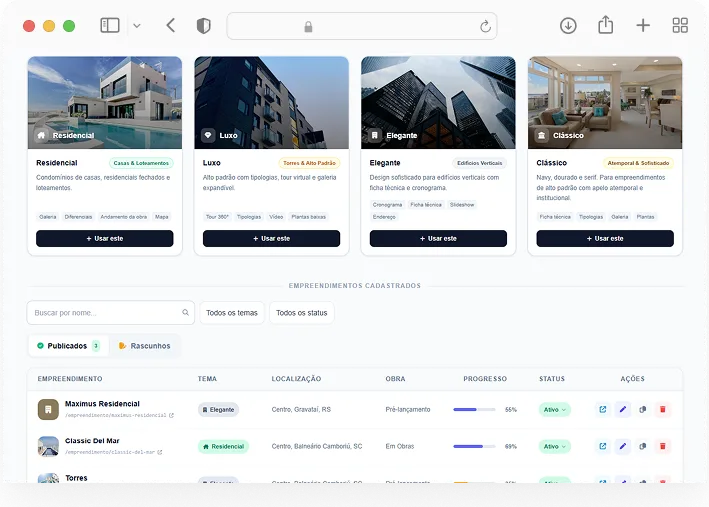The width and height of the screenshot is (709, 507).
Task: Click the Cronograma tag on the Elegante card
Action: pyautogui.click(x=387, y=205)
